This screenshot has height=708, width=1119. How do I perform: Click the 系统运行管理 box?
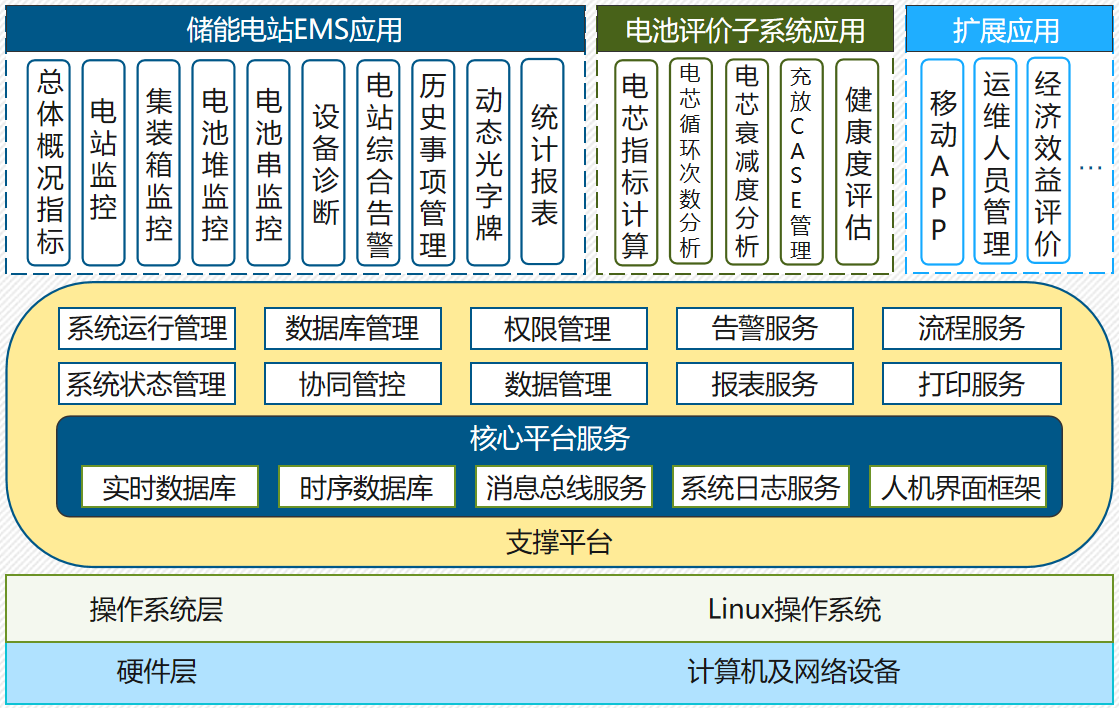point(147,328)
